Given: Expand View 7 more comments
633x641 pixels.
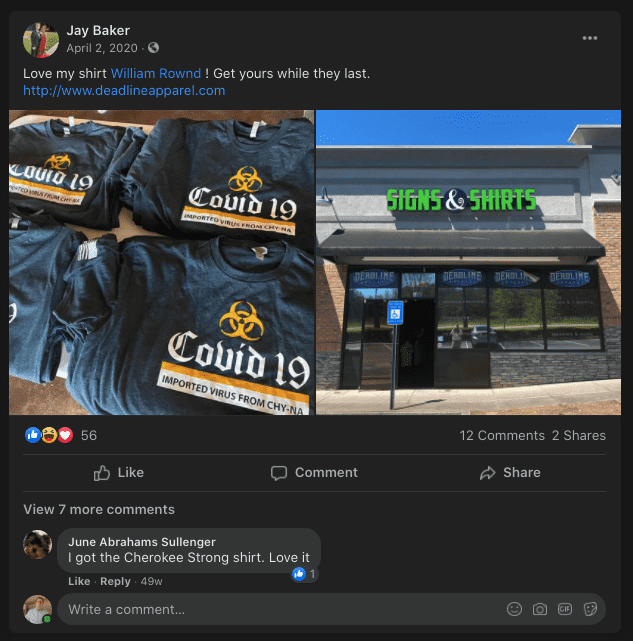Looking at the screenshot, I should 99,509.
